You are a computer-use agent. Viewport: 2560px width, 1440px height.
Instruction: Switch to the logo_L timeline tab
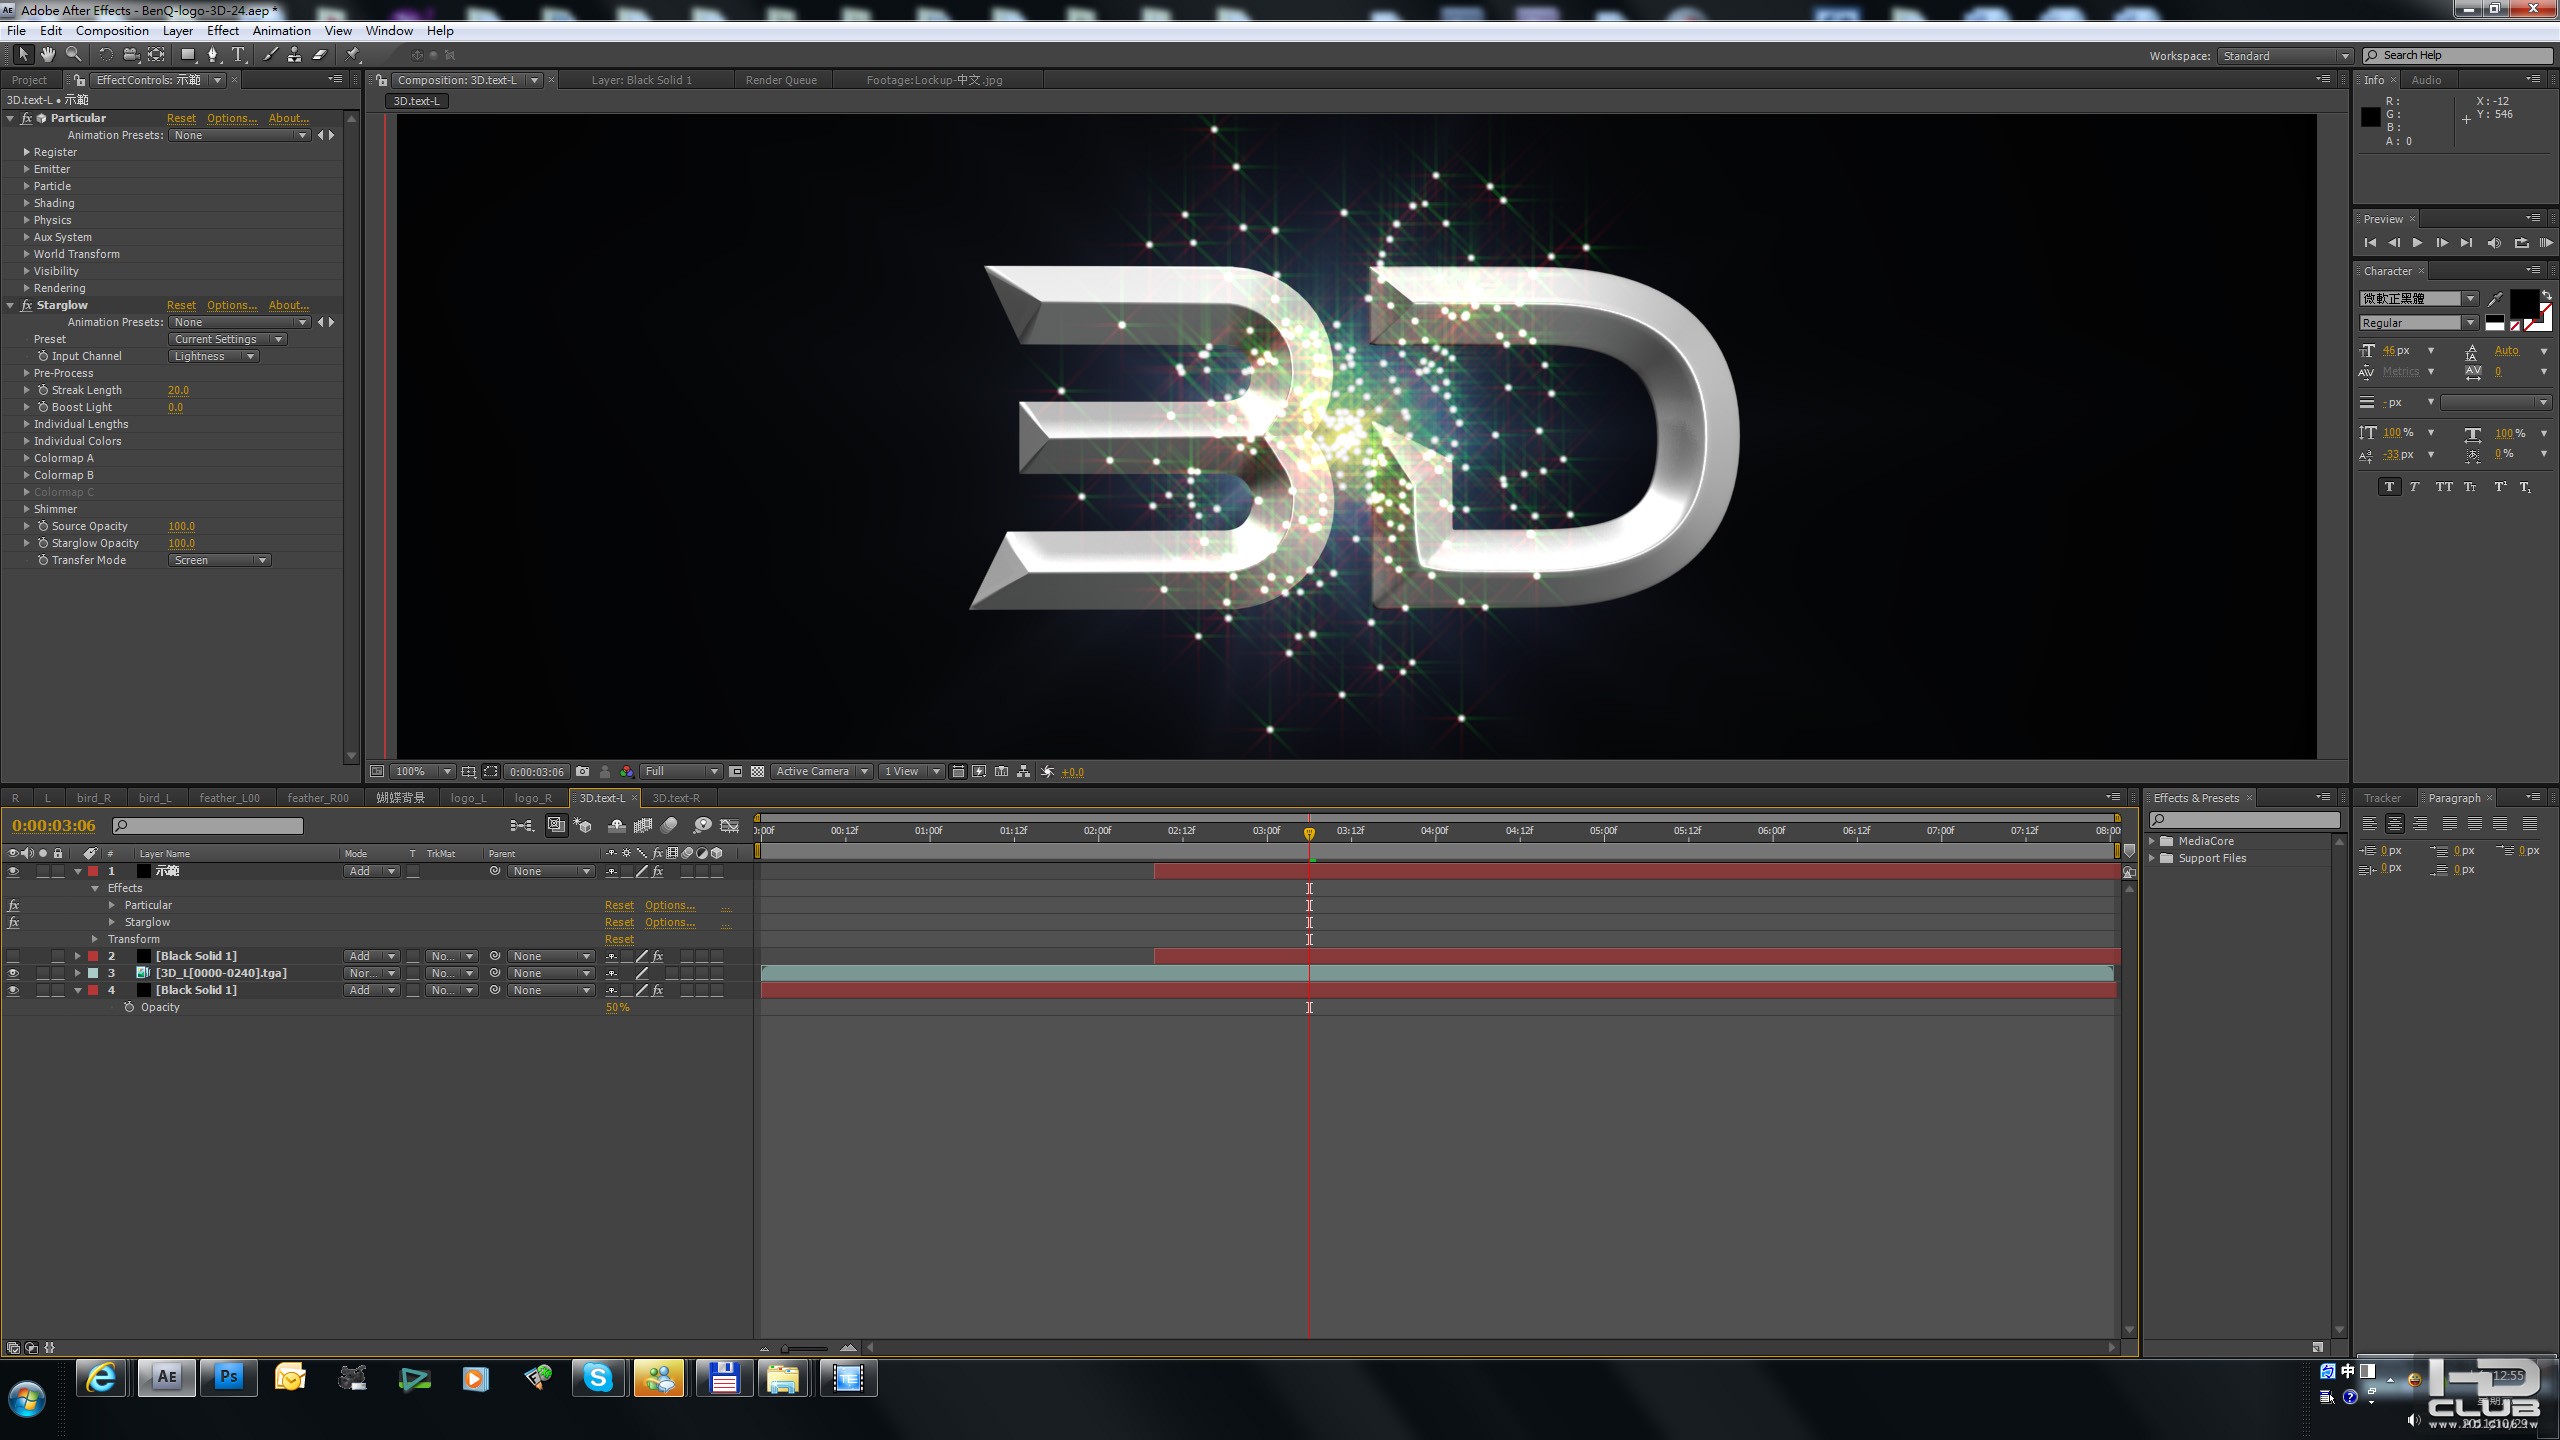pos(469,798)
